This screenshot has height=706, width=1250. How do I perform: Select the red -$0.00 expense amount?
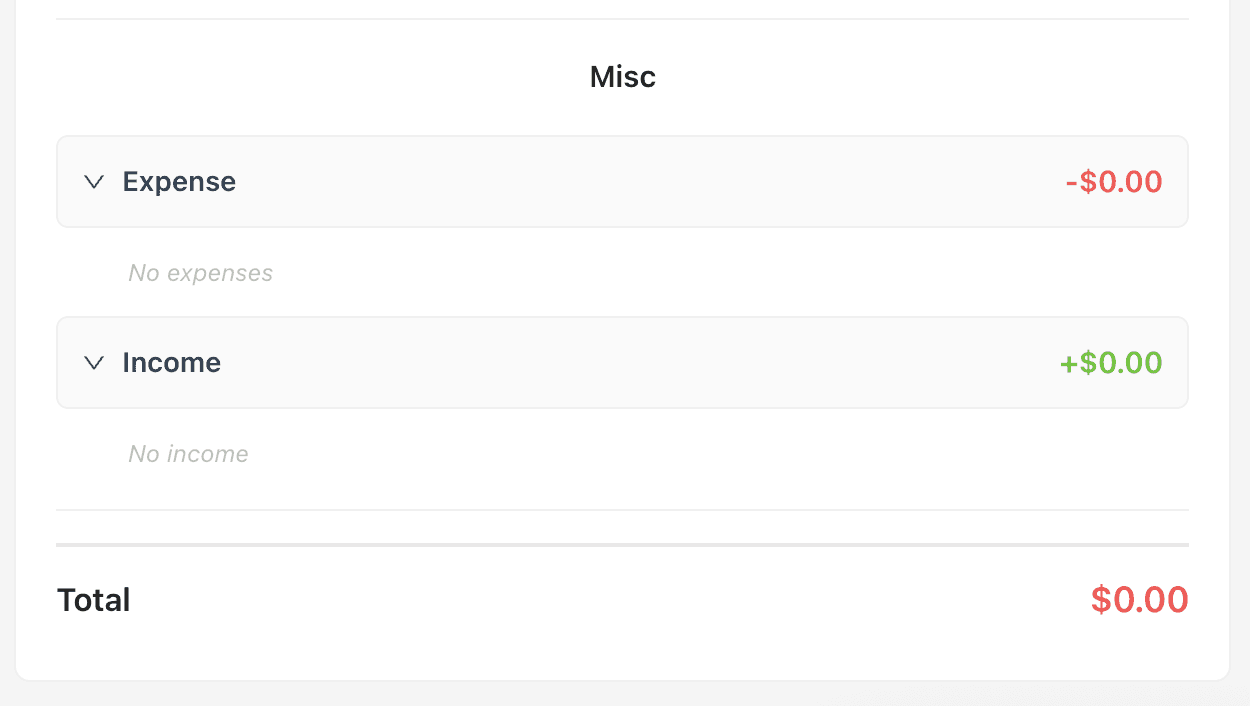coord(1114,182)
